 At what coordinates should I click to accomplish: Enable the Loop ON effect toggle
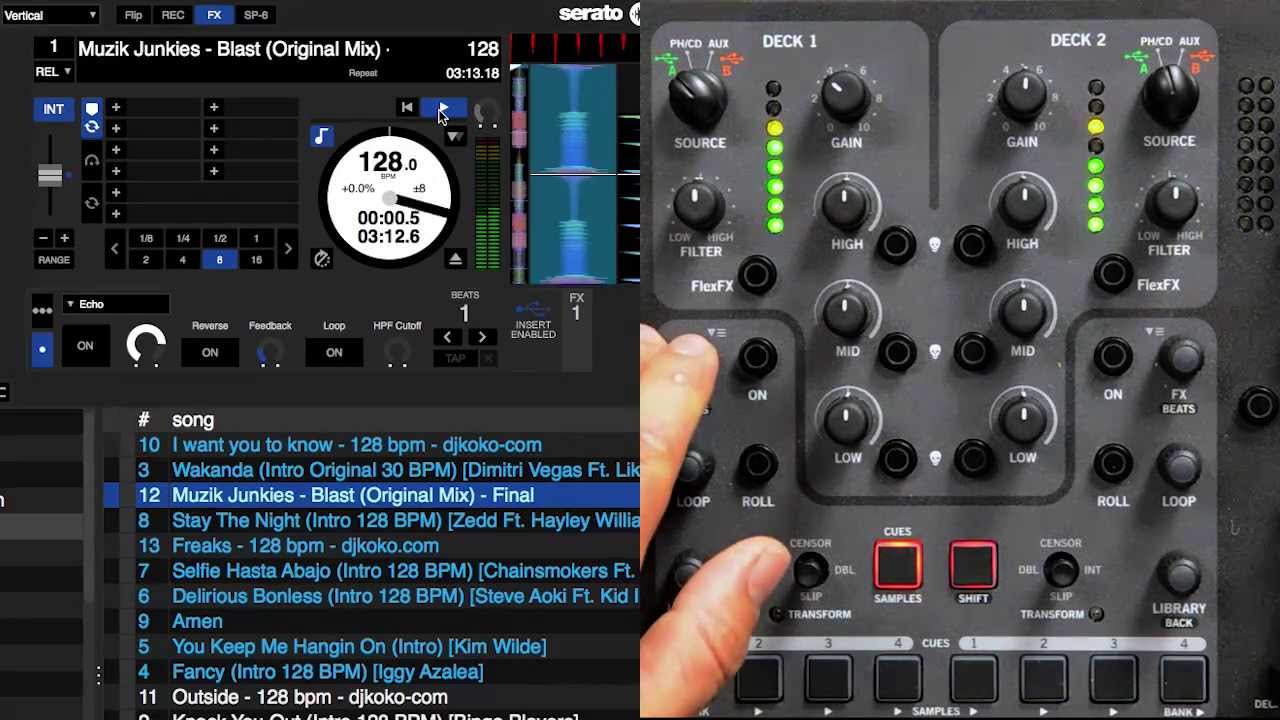(x=334, y=352)
